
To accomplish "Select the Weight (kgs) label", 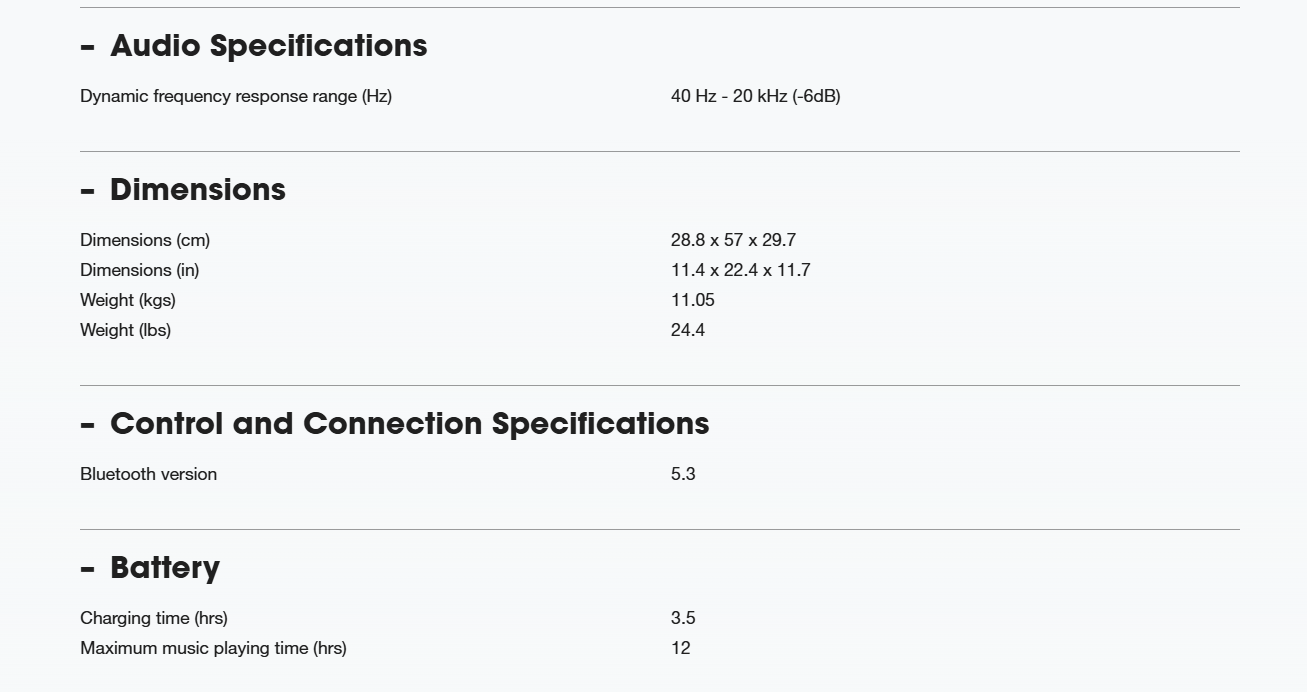I will tap(128, 300).
